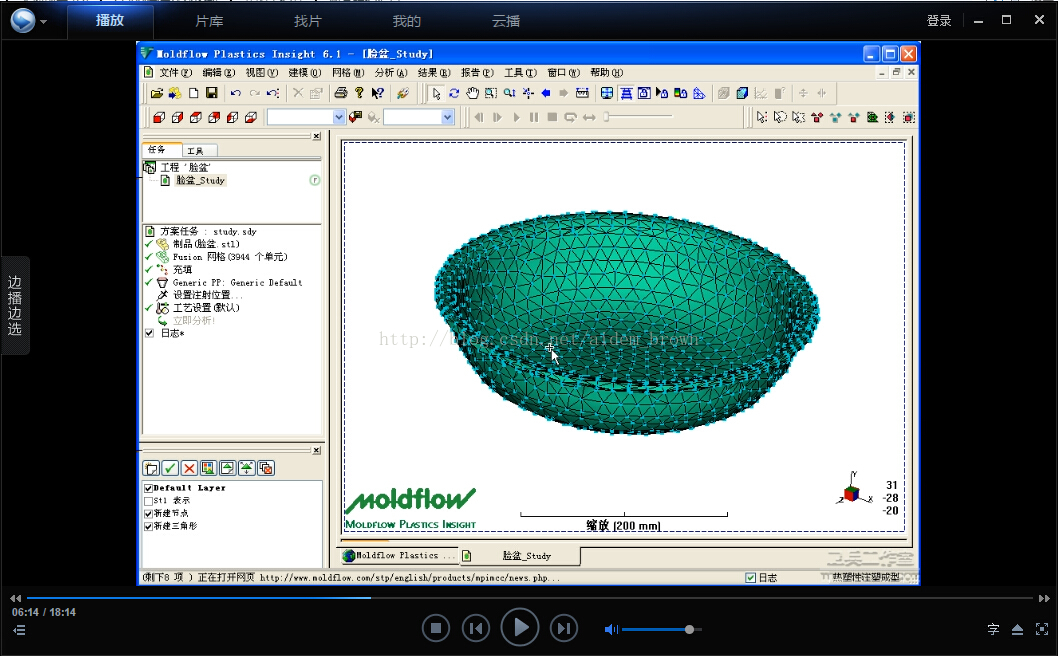Click 登录 login button in player
This screenshot has width=1058, height=656.
click(x=939, y=21)
